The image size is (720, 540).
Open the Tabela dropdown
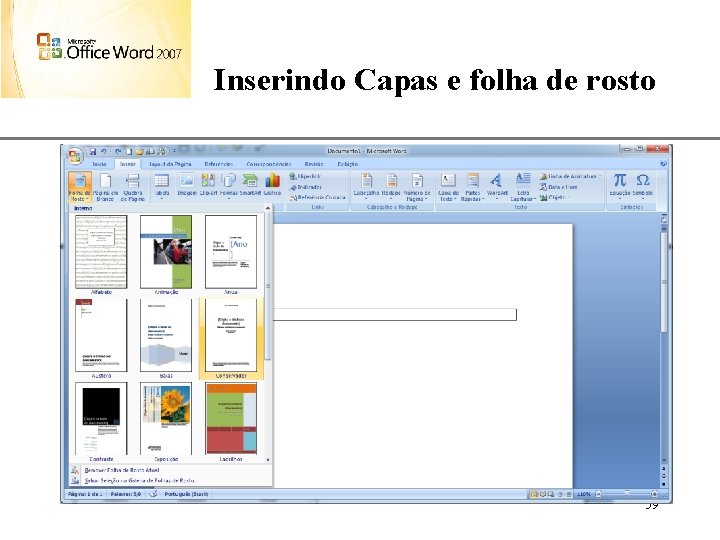[162, 186]
